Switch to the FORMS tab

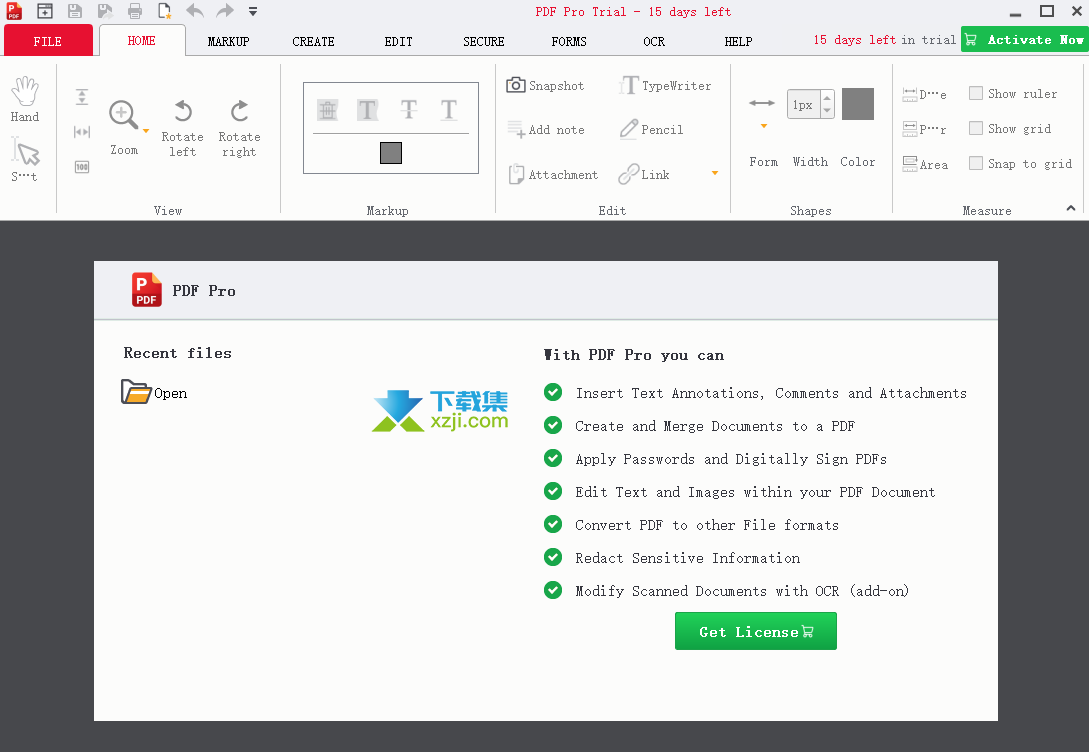coord(569,42)
